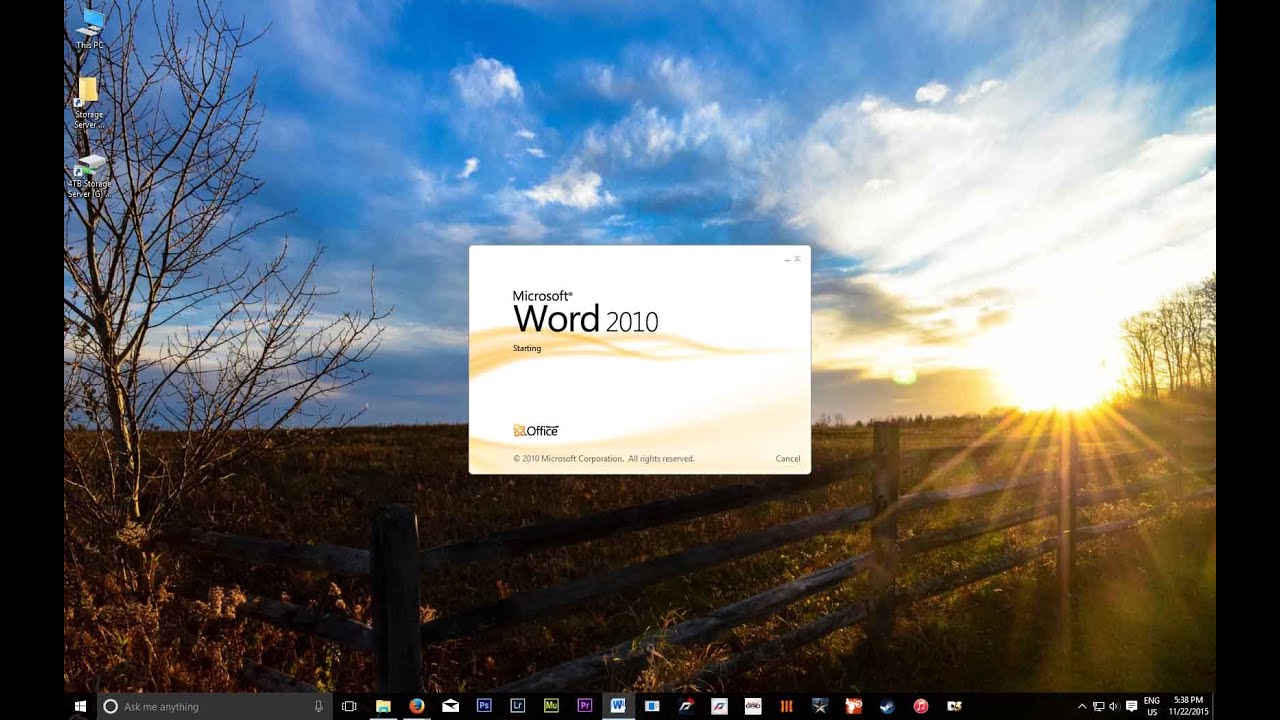Switch to Word on the taskbar
The height and width of the screenshot is (720, 1280).
618,706
